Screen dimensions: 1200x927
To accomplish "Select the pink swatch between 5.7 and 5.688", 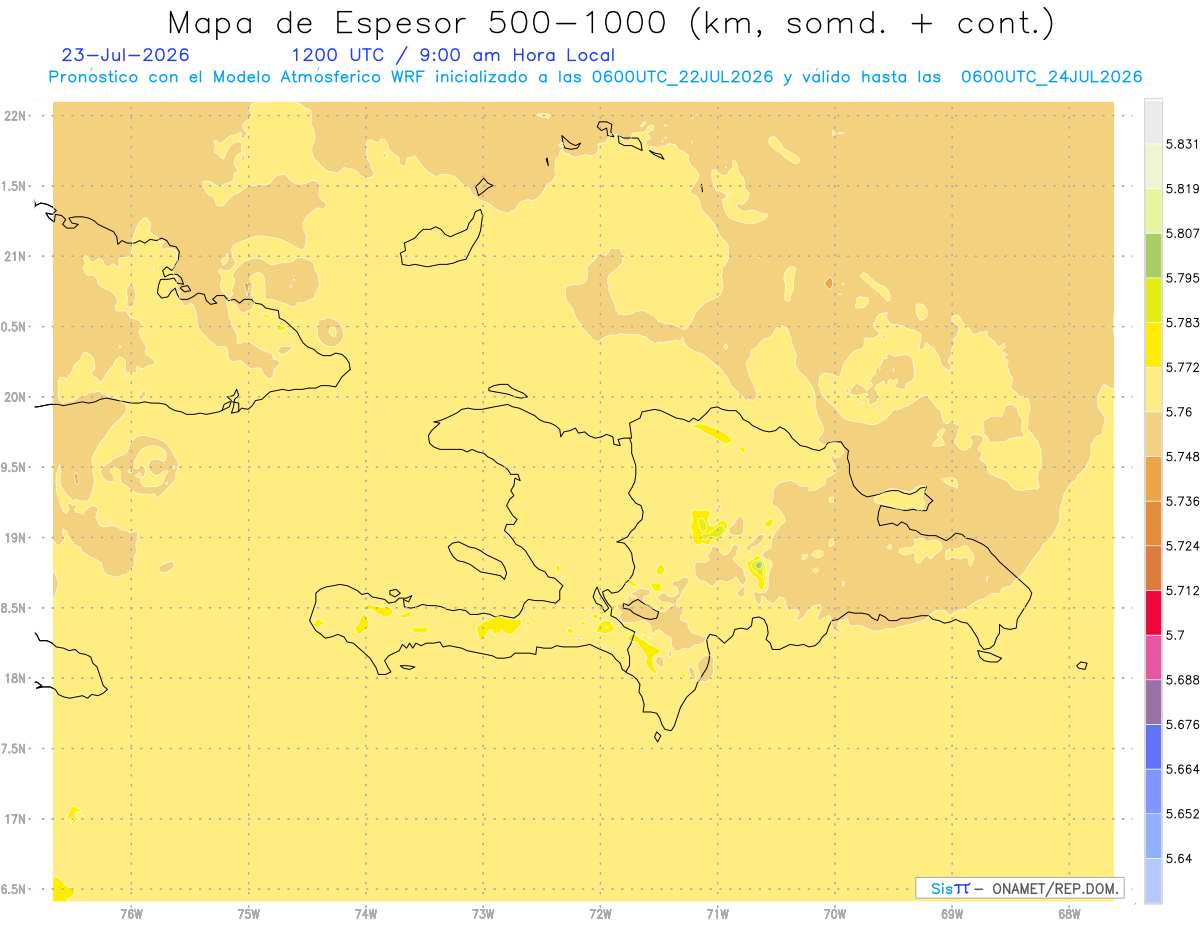I will click(1153, 658).
